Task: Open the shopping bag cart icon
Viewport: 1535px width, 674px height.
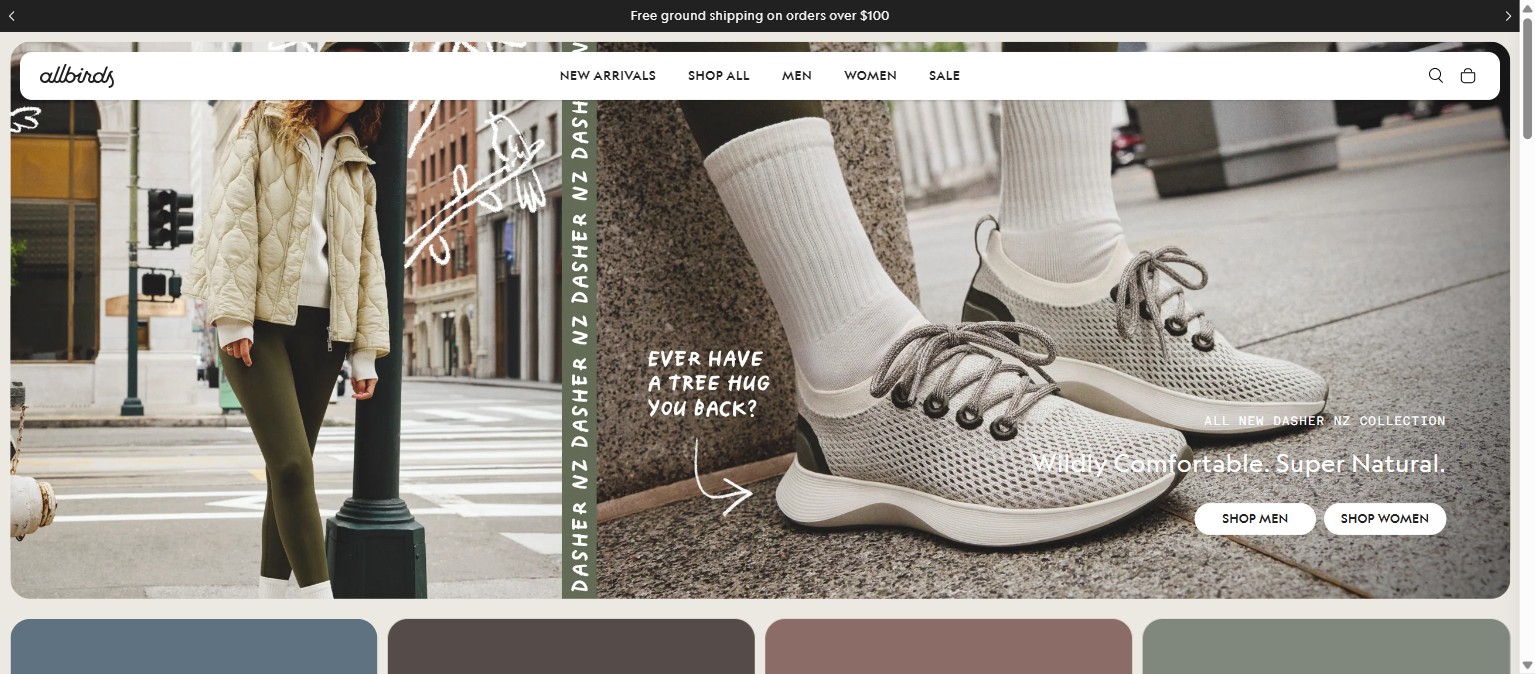Action: pyautogui.click(x=1467, y=76)
